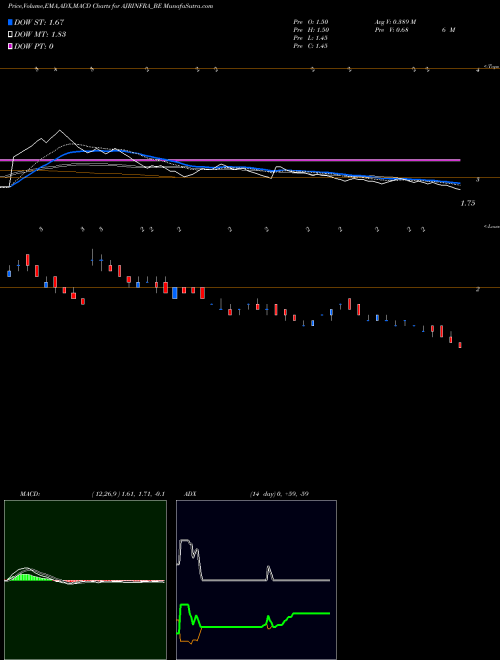Click the 'Avg V: 0.389 M' value
500x660 pixels.
click(394, 22)
